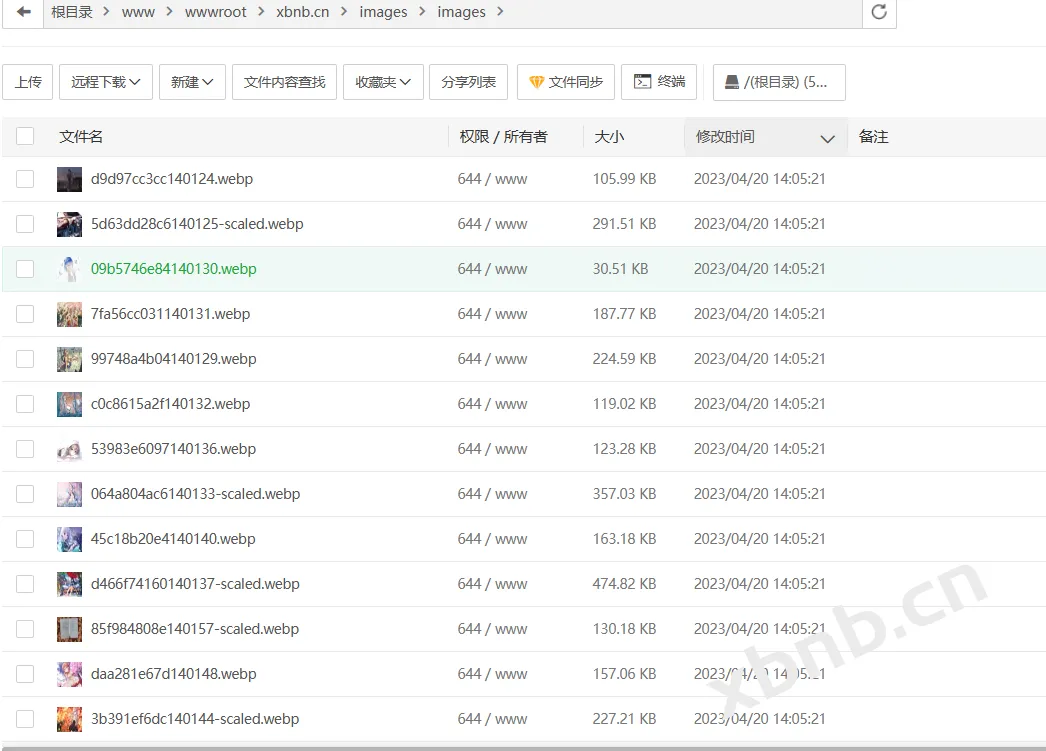
Task: Check the box for 53983e6097140136.webp
Action: [25, 449]
